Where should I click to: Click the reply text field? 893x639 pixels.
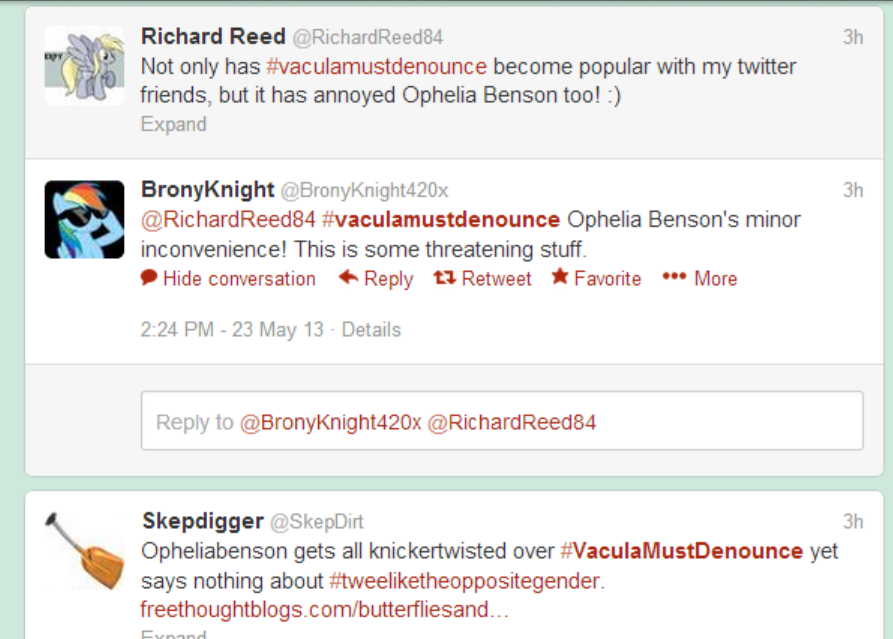point(502,421)
